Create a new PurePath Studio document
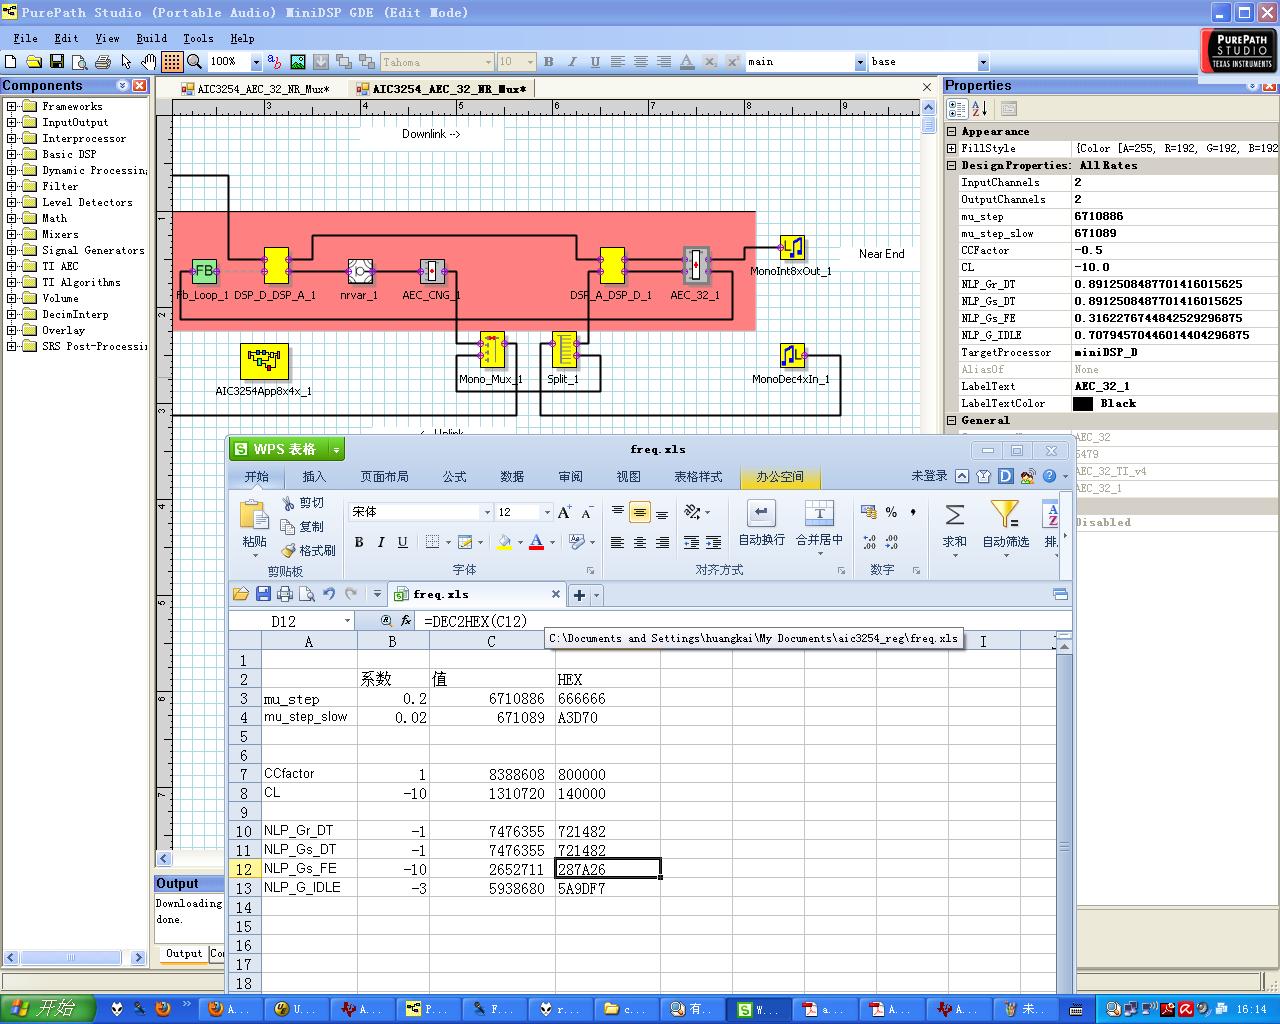This screenshot has height=1024, width=1280. tap(11, 62)
